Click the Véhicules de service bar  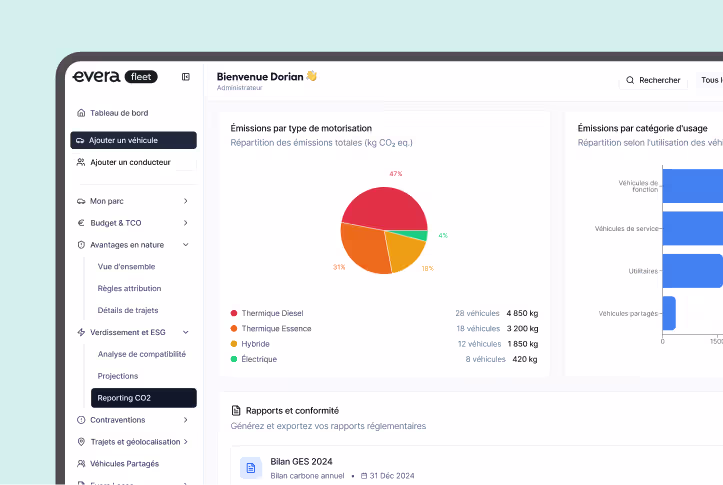click(693, 228)
